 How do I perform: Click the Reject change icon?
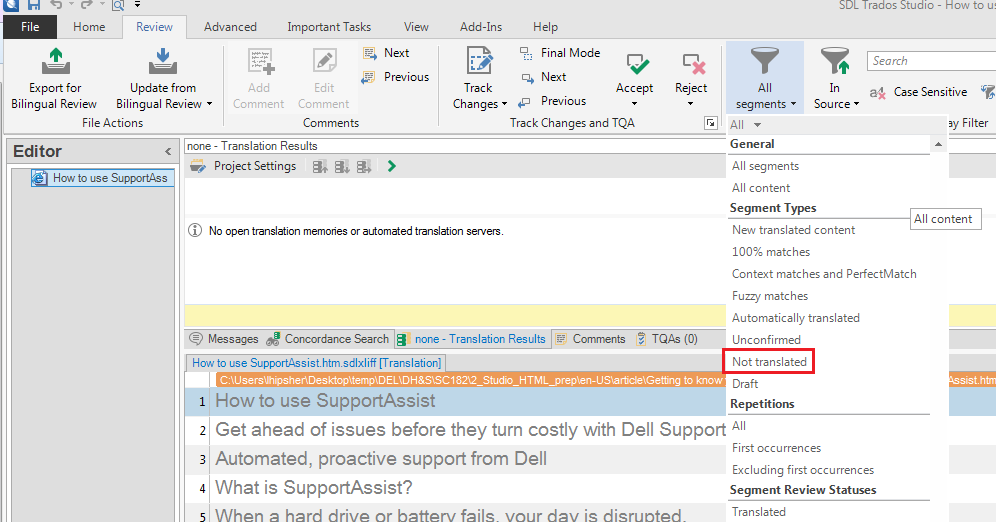[693, 64]
